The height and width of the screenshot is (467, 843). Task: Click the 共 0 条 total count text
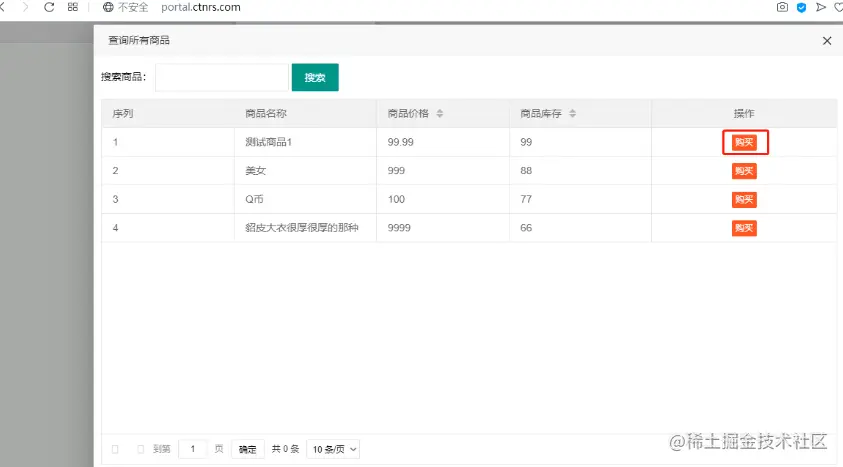tap(285, 449)
